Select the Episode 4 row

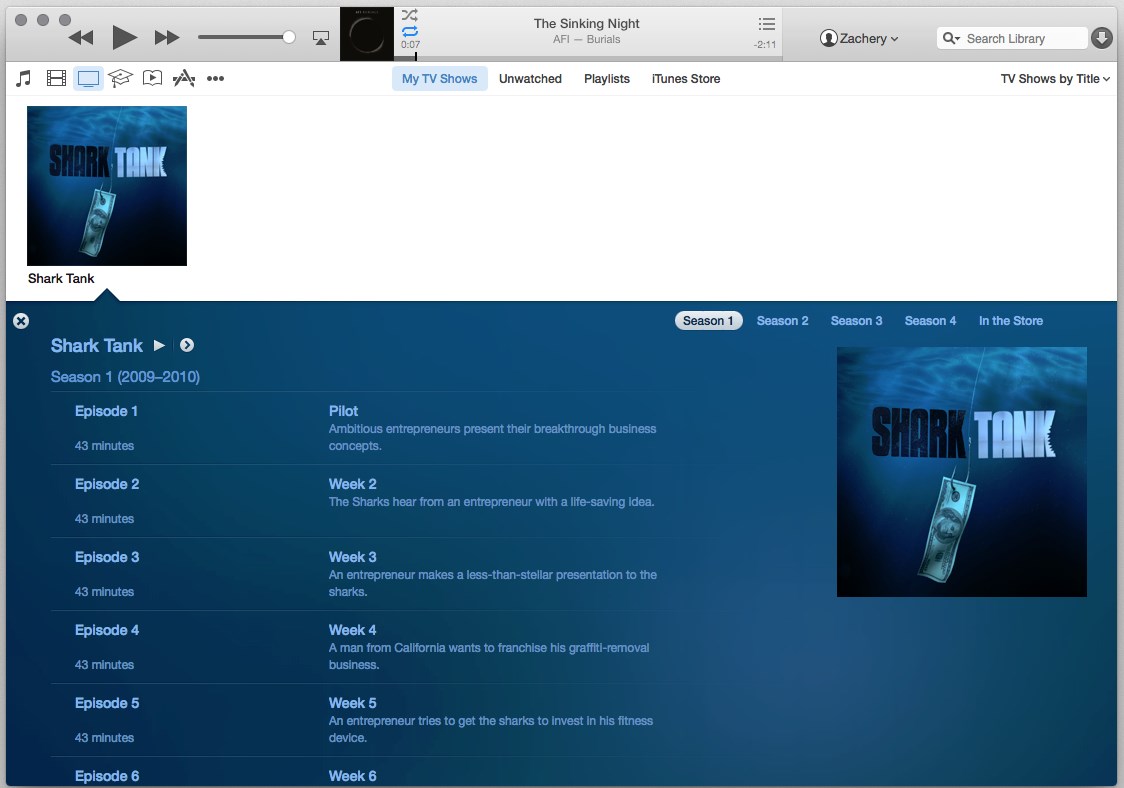pyautogui.click(x=366, y=647)
